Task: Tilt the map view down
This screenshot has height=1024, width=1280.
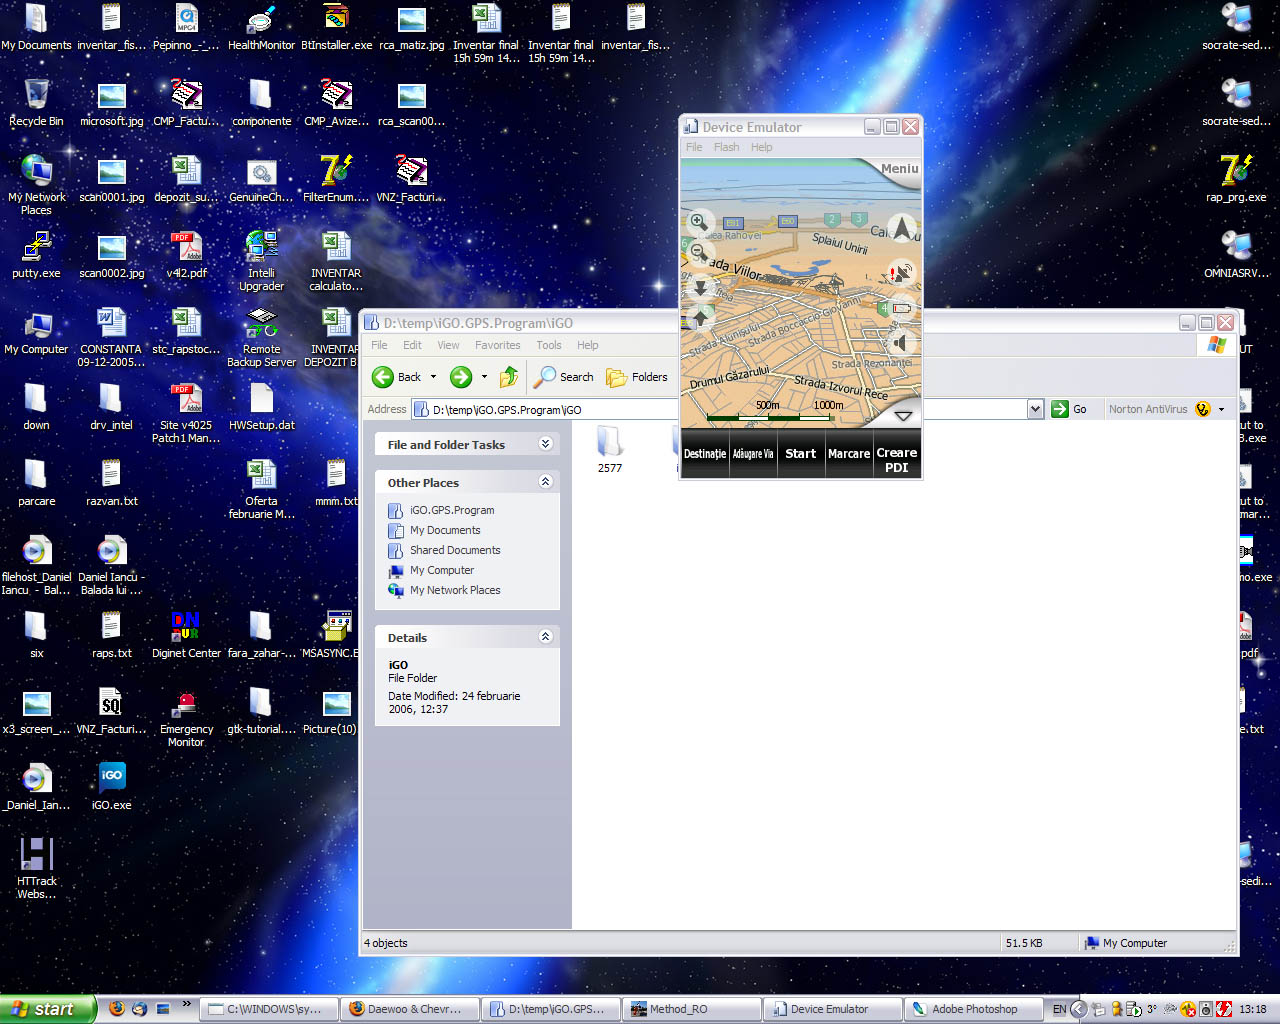Action: pyautogui.click(x=700, y=286)
